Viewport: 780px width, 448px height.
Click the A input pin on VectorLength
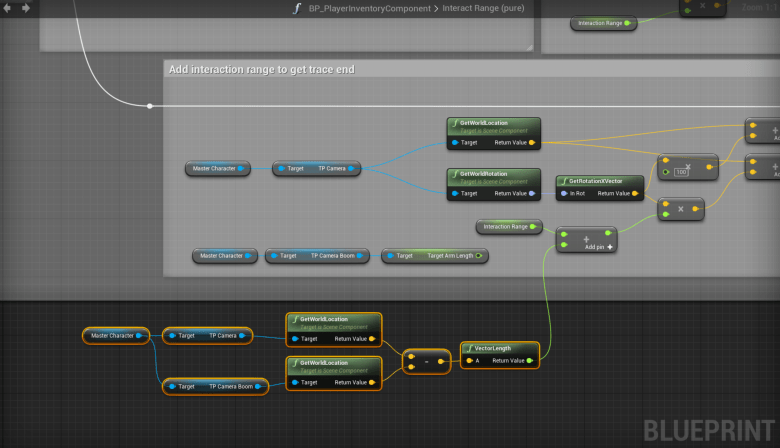point(467,360)
